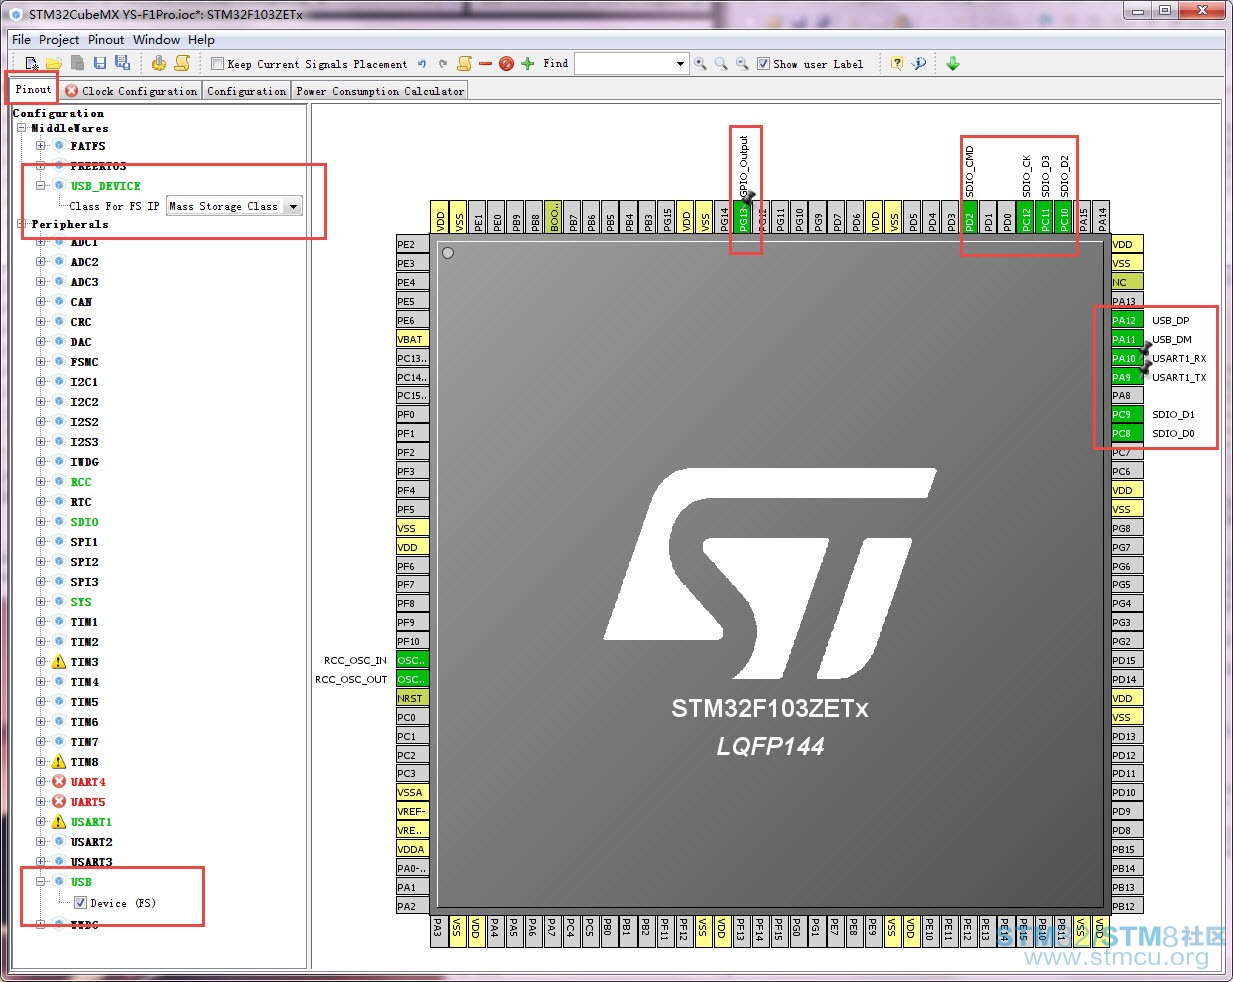1233x982 pixels.
Task: Click the Generate Code gear icon
Action: (x=159, y=63)
